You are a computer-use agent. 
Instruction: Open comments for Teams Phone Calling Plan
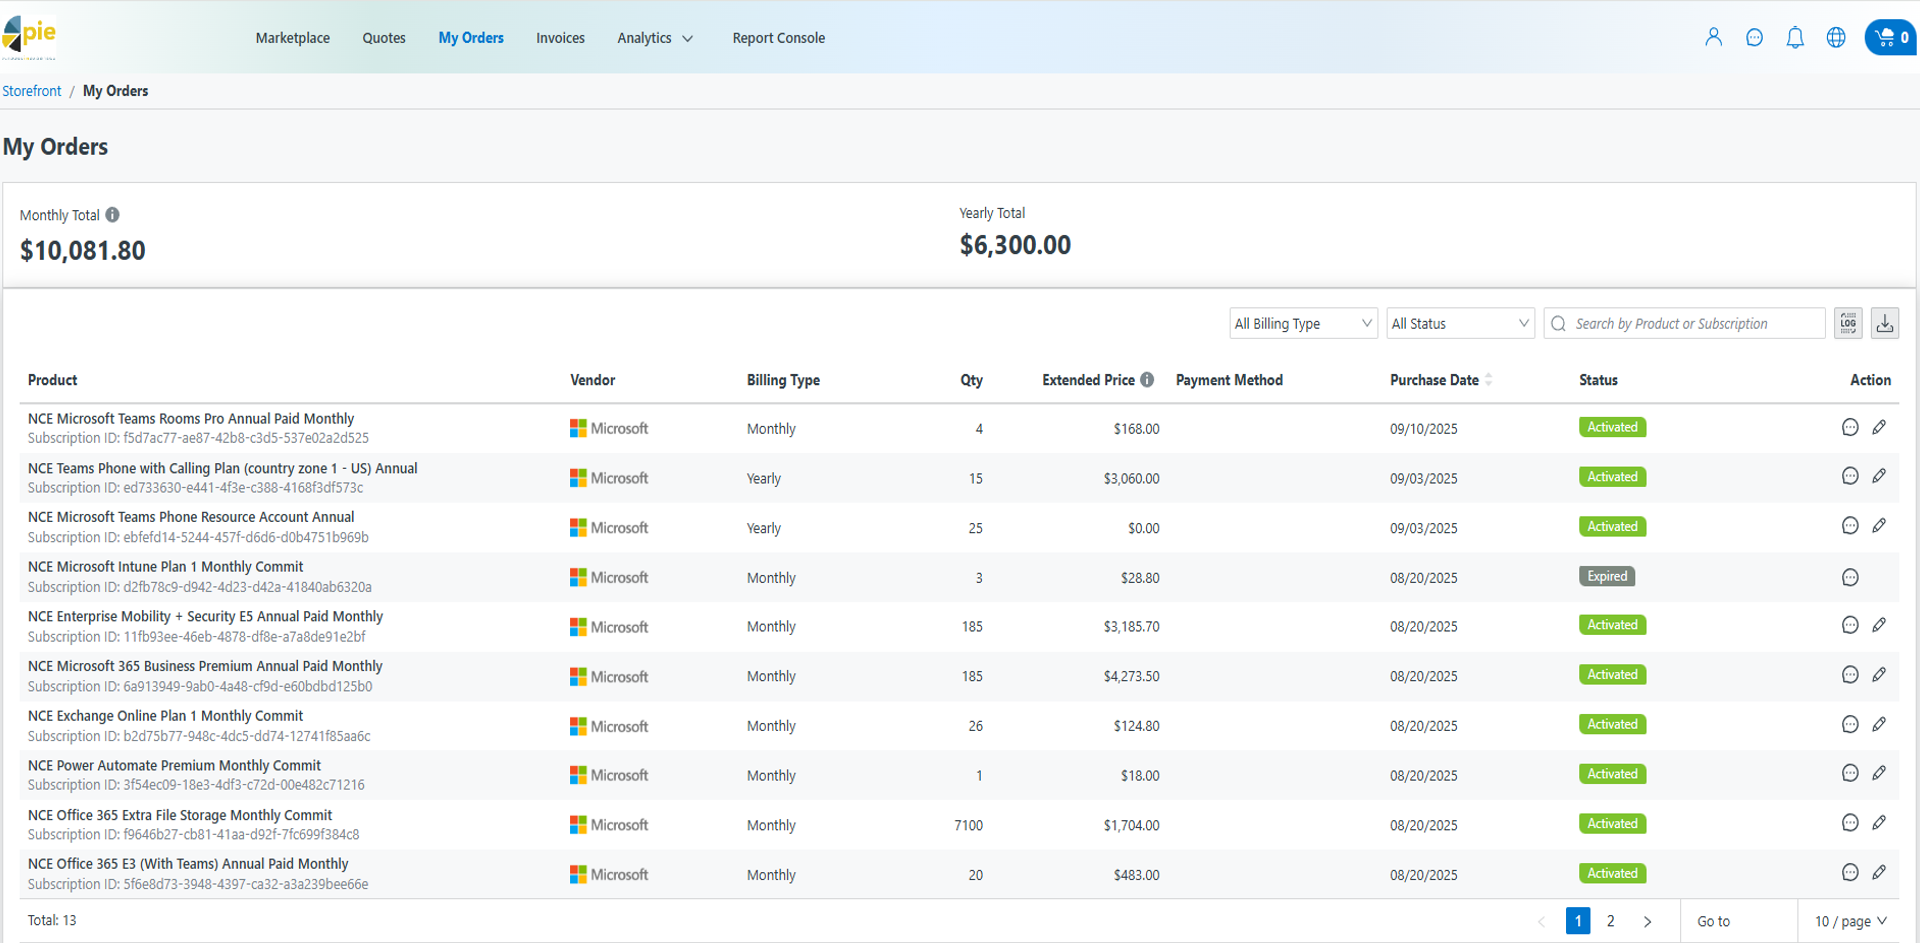click(1850, 477)
